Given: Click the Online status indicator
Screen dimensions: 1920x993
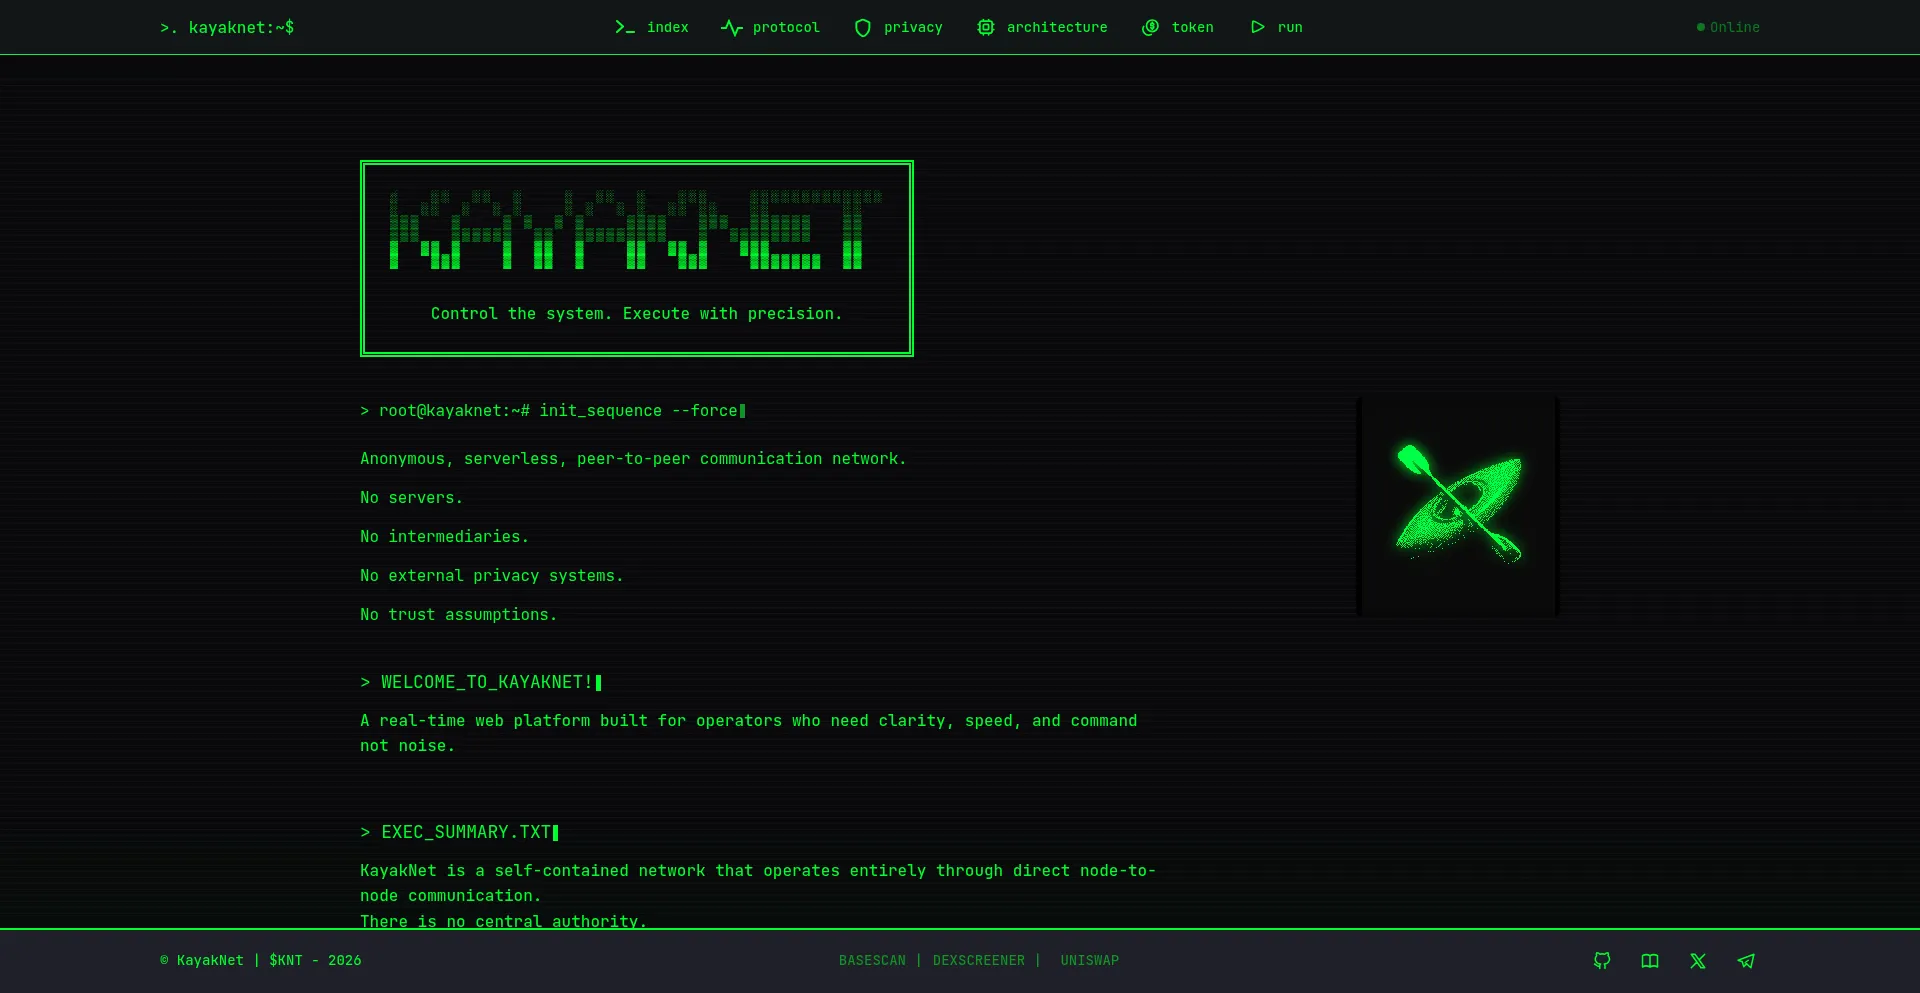Looking at the screenshot, I should [1728, 28].
